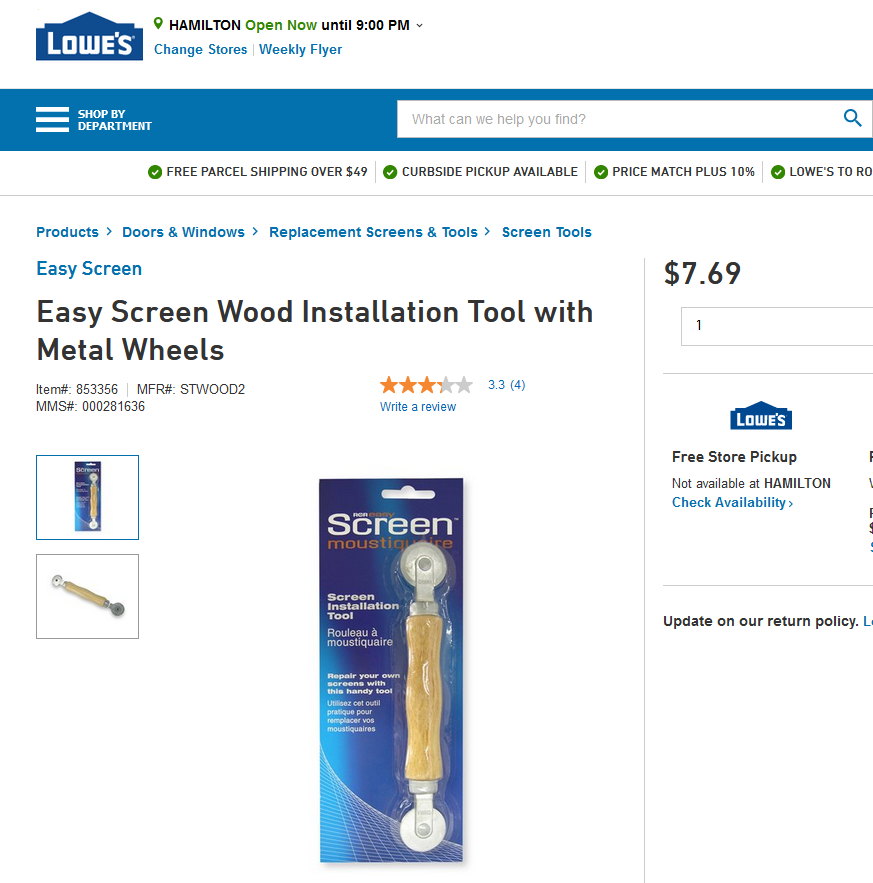873x883 pixels.
Task: Open the Shop By Department hamburger menu
Action: point(52,119)
